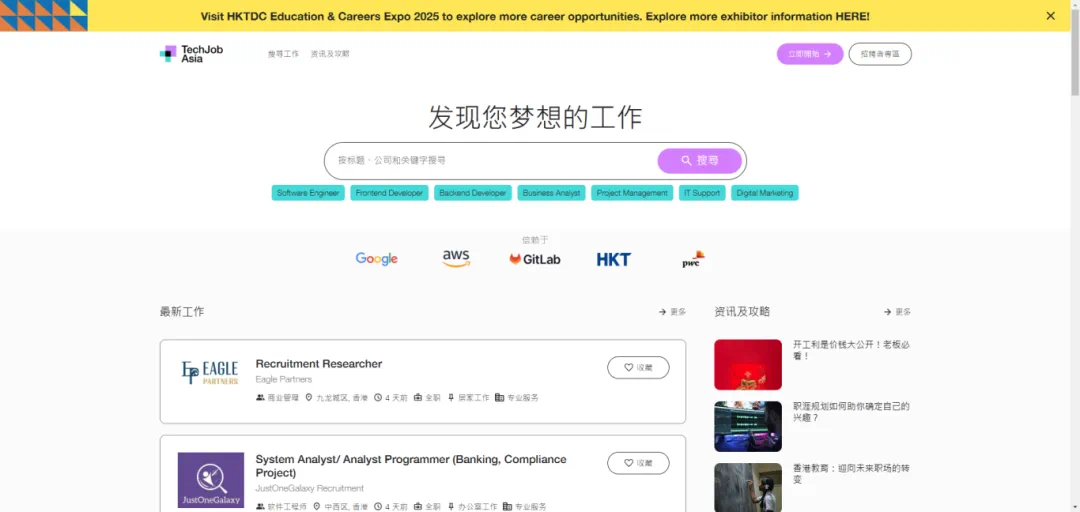1080x512 pixels.
Task: Toggle the heart 收藏 button for Recruitment Researcher
Action: coord(638,368)
